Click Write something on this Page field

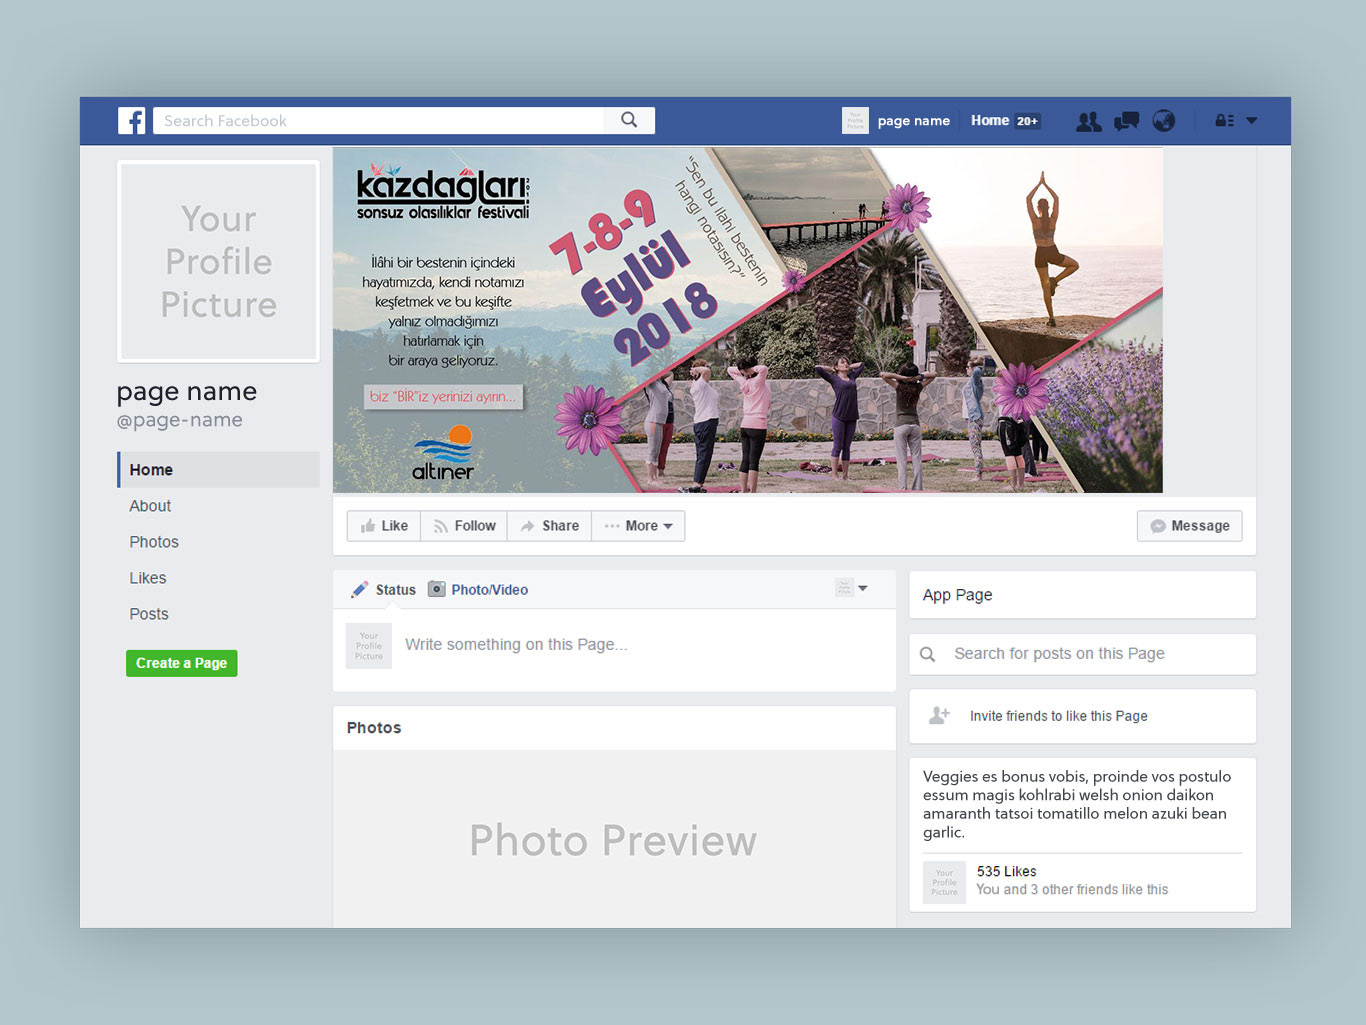click(516, 645)
